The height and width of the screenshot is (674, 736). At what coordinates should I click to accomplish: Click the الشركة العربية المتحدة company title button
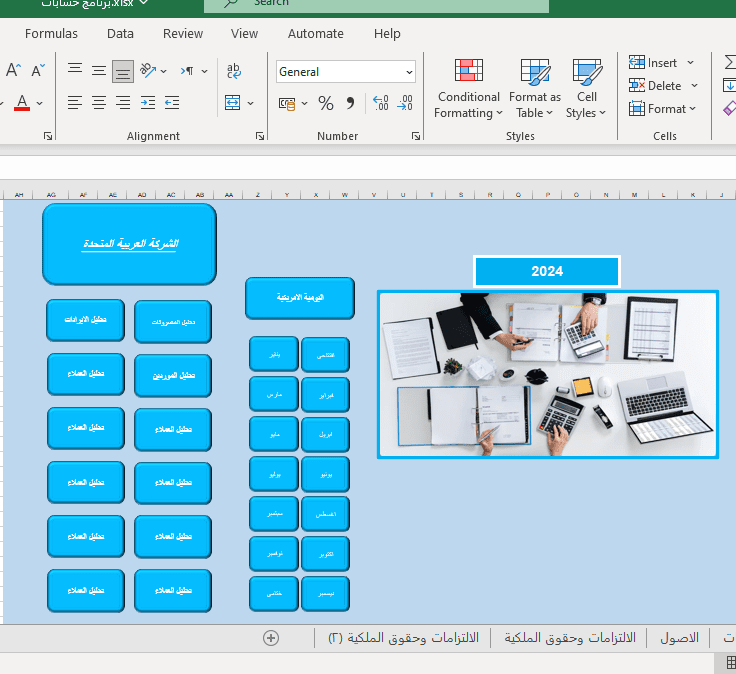130,244
